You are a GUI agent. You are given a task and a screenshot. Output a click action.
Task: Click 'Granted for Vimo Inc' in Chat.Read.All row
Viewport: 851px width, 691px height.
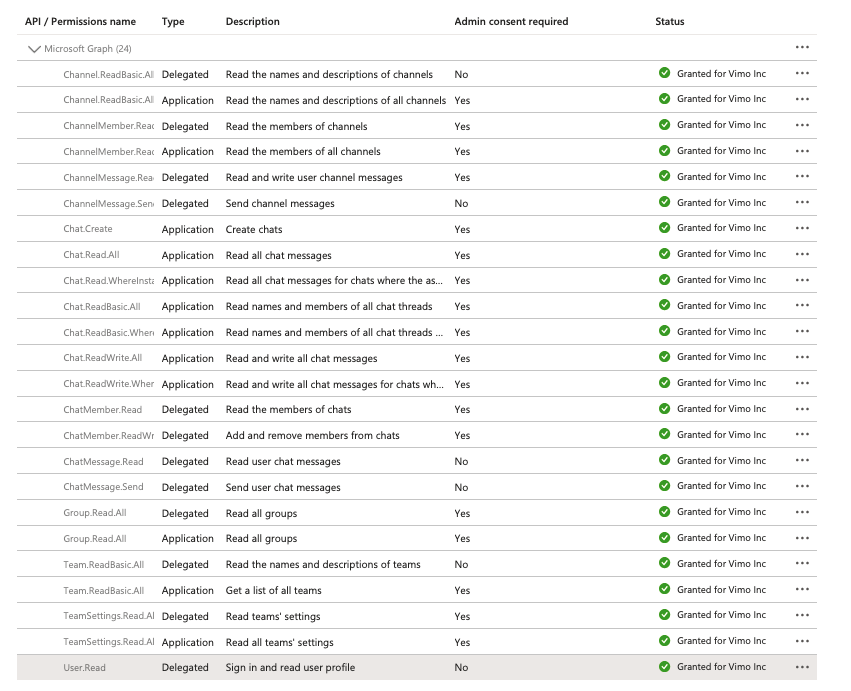click(721, 254)
